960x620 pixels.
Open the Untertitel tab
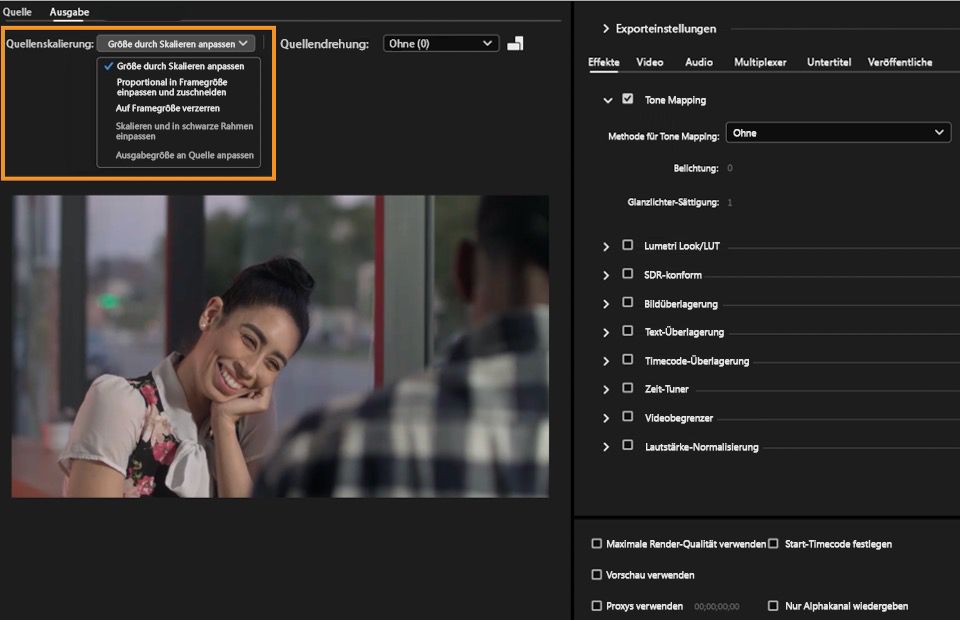[x=829, y=62]
